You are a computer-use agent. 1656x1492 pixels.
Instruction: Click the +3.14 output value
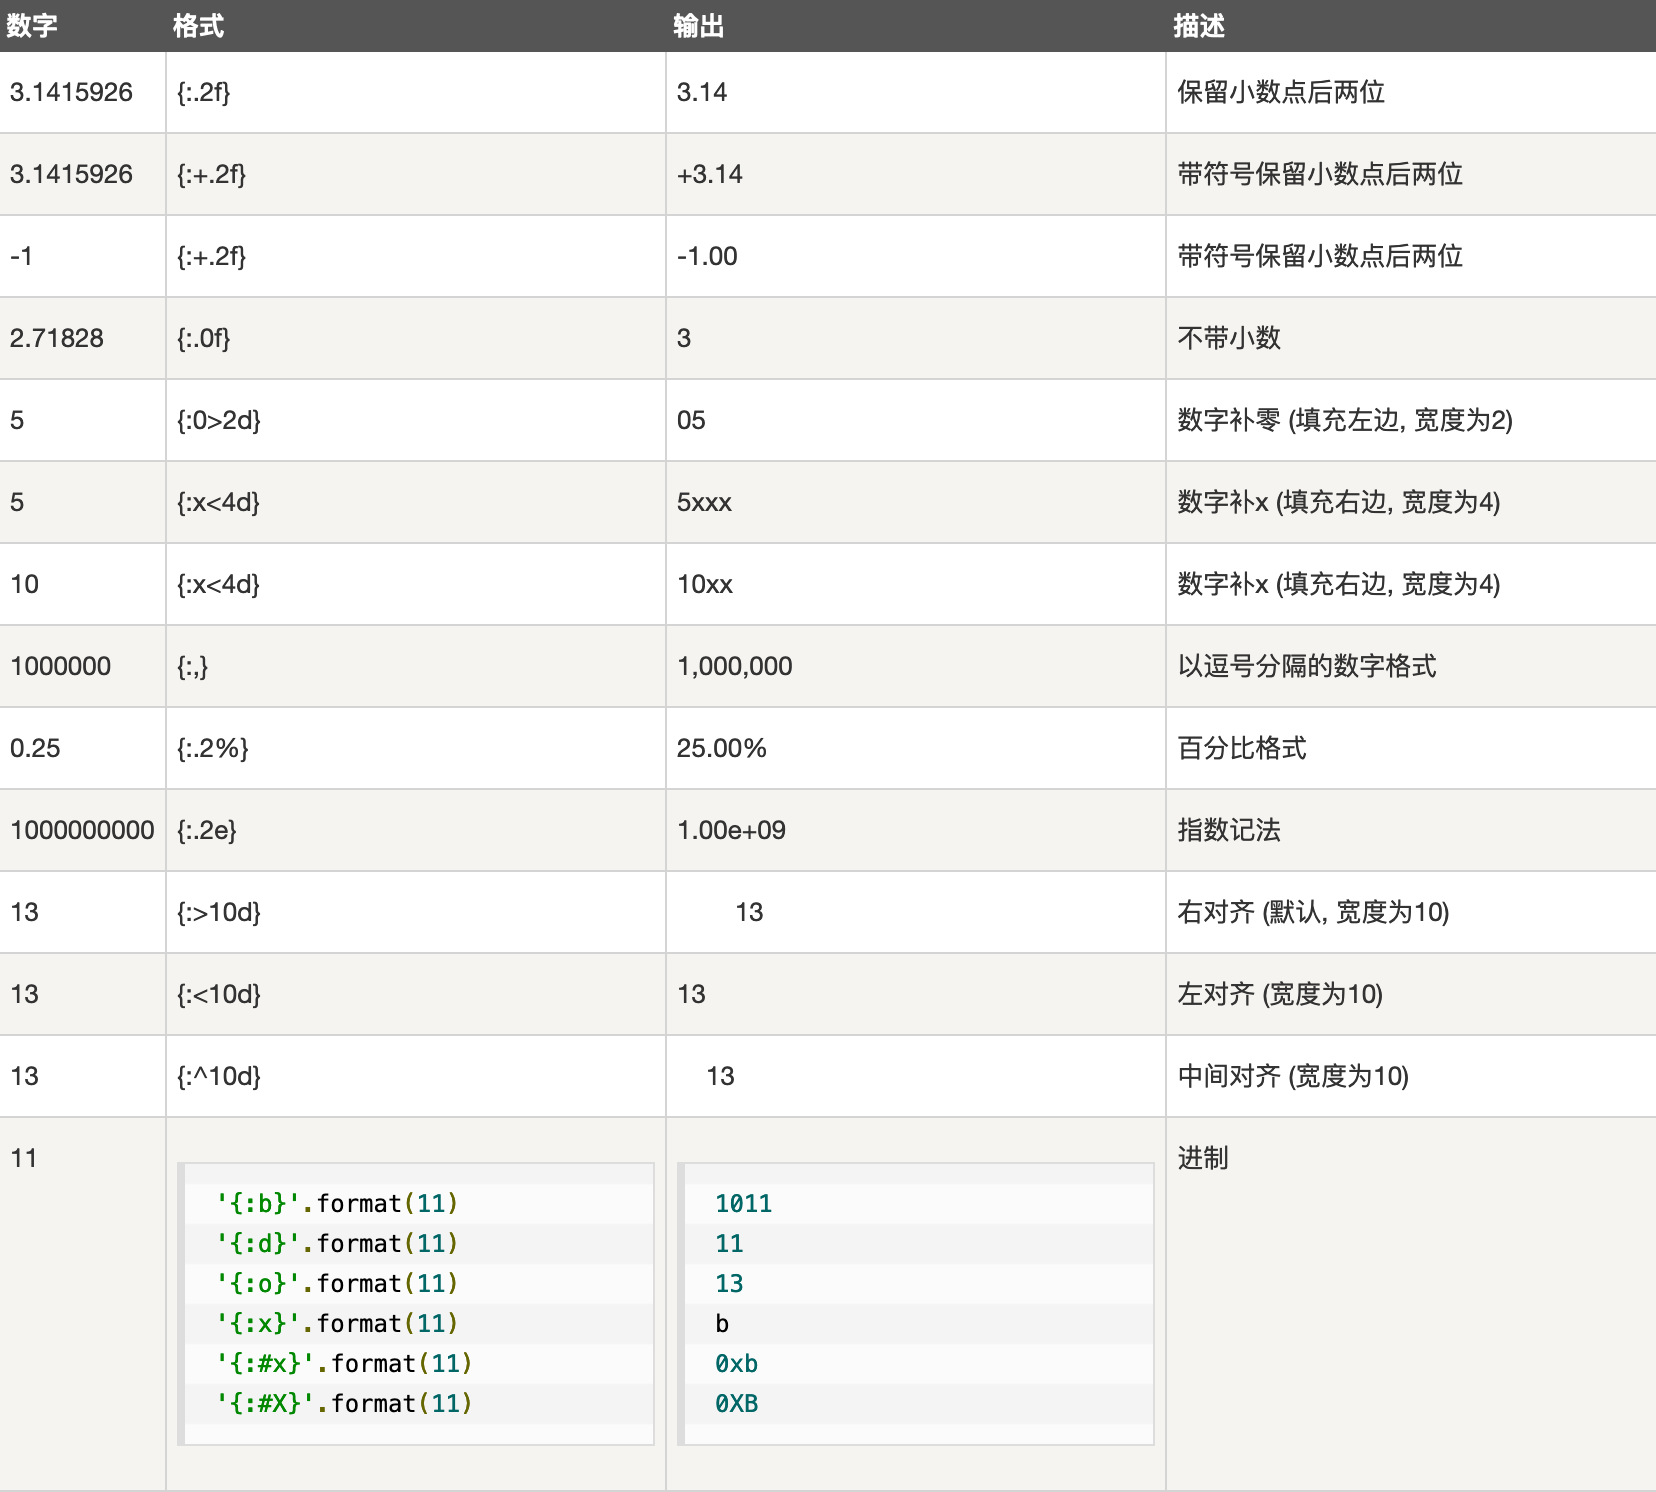coord(710,175)
